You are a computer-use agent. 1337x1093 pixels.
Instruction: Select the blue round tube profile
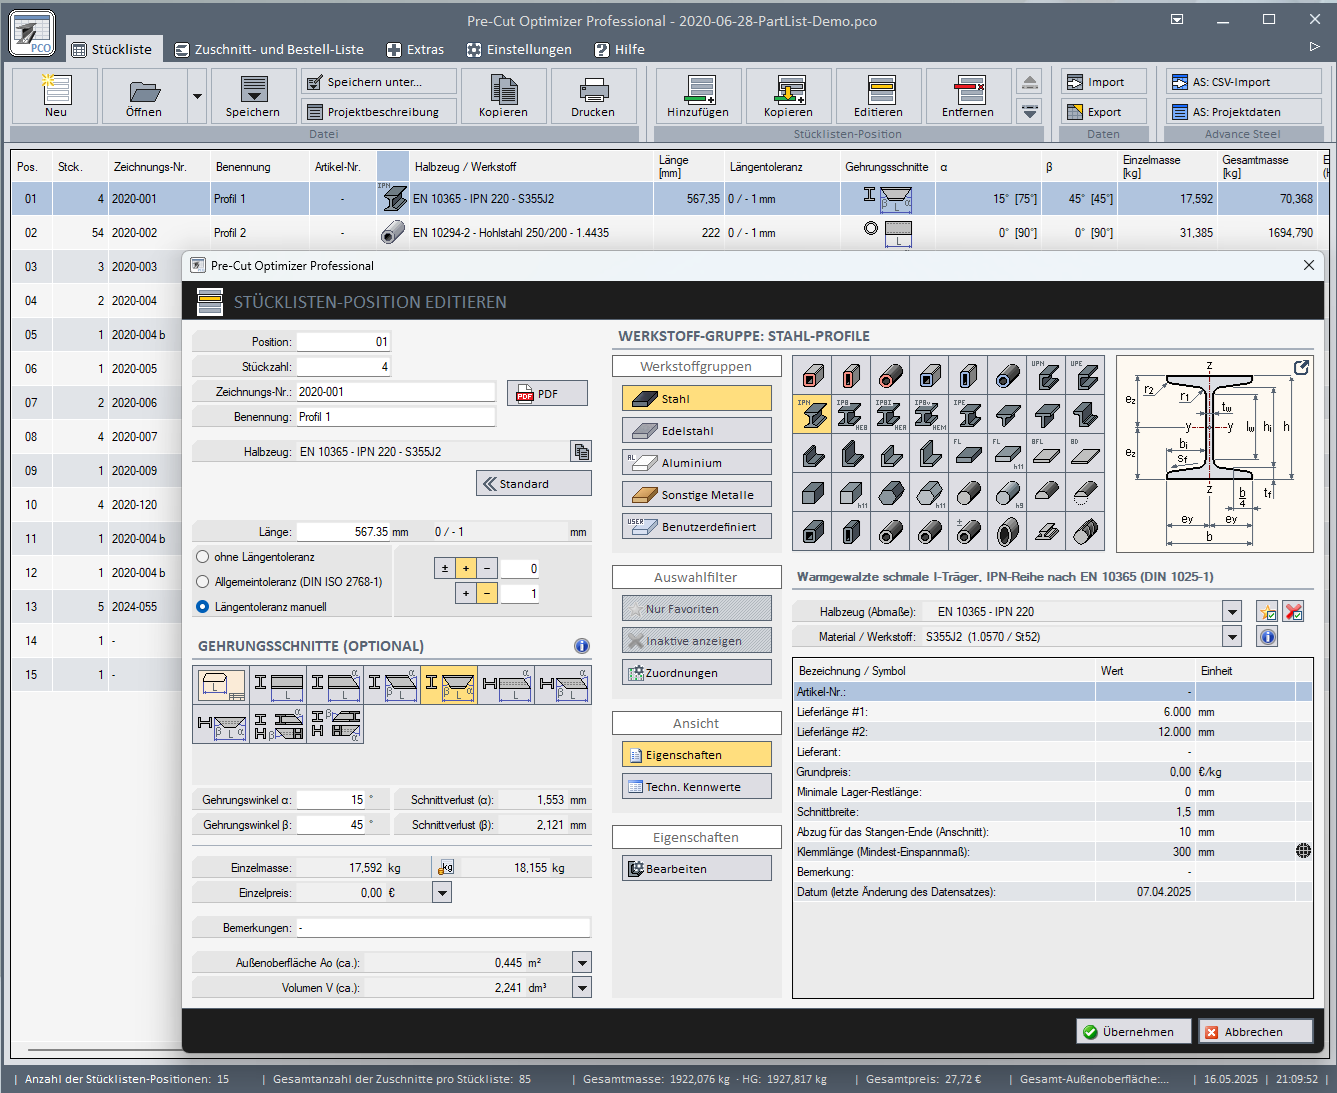point(1007,375)
